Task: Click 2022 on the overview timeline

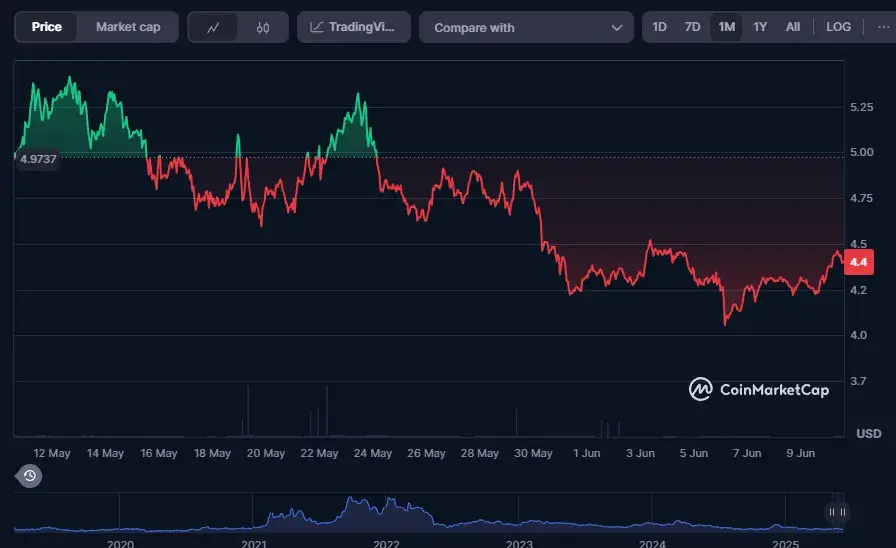Action: 386,543
